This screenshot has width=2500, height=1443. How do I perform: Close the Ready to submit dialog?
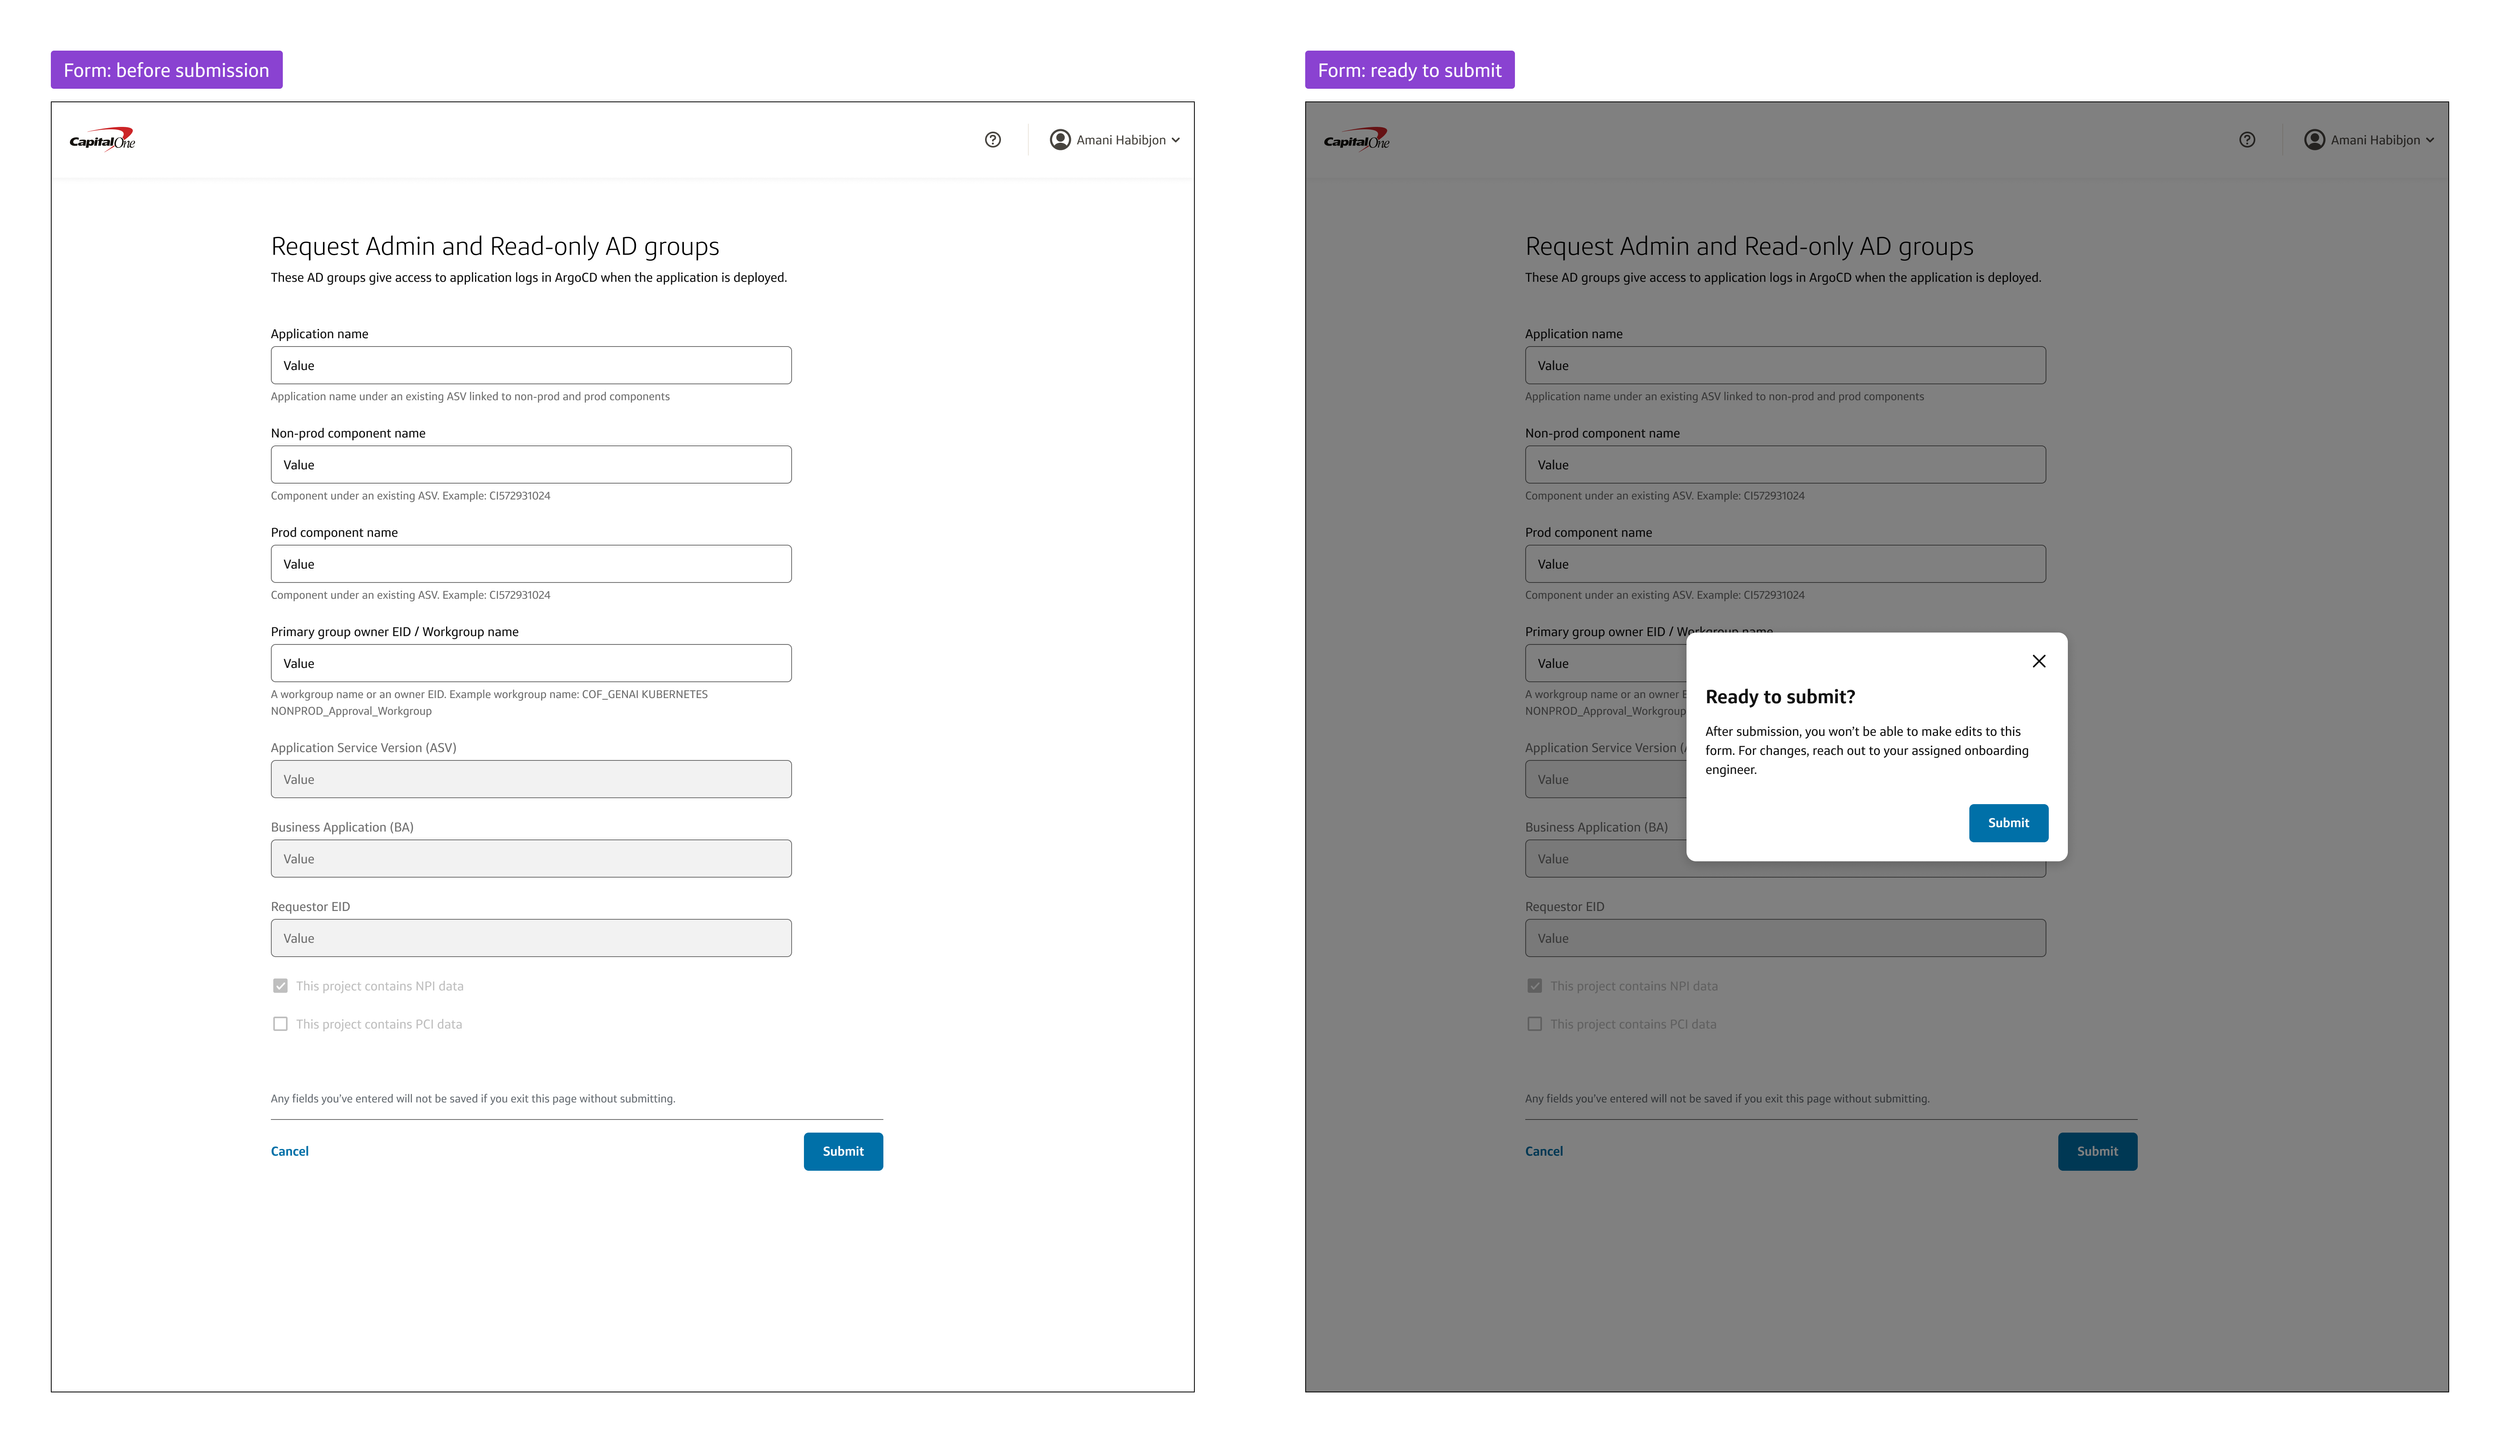pyautogui.click(x=2038, y=661)
